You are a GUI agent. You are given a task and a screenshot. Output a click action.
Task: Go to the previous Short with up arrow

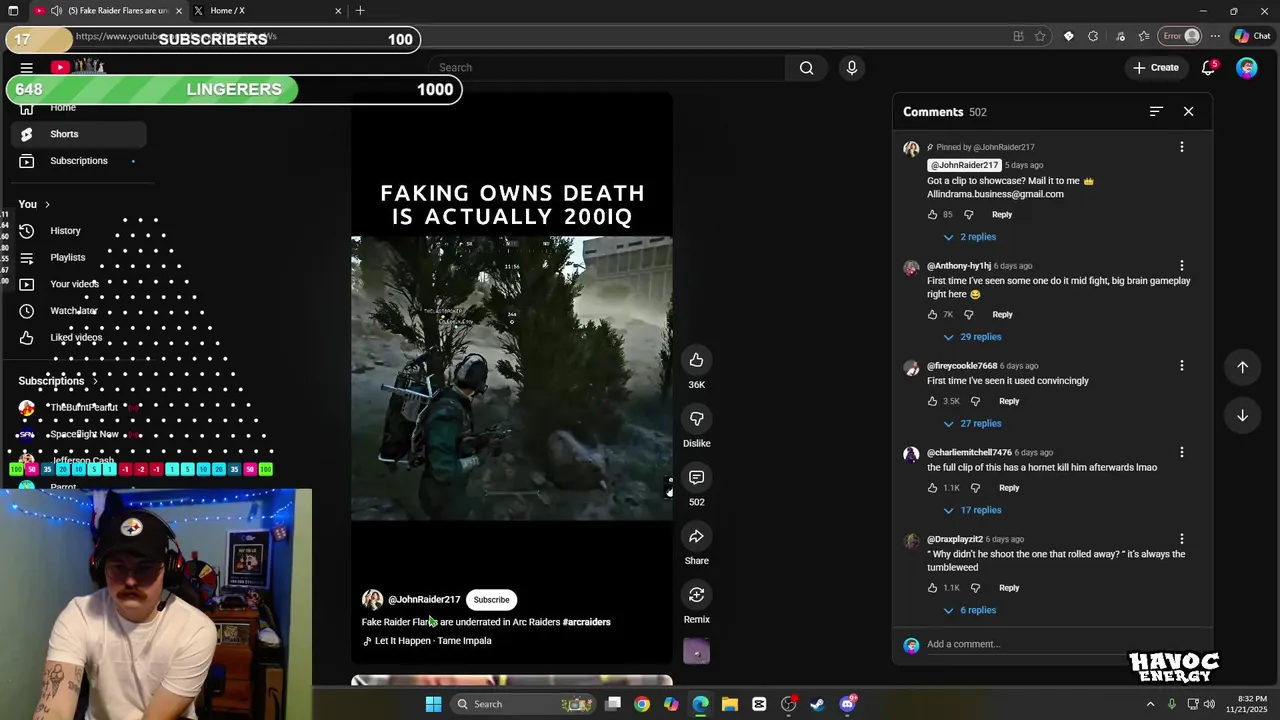coord(1242,367)
